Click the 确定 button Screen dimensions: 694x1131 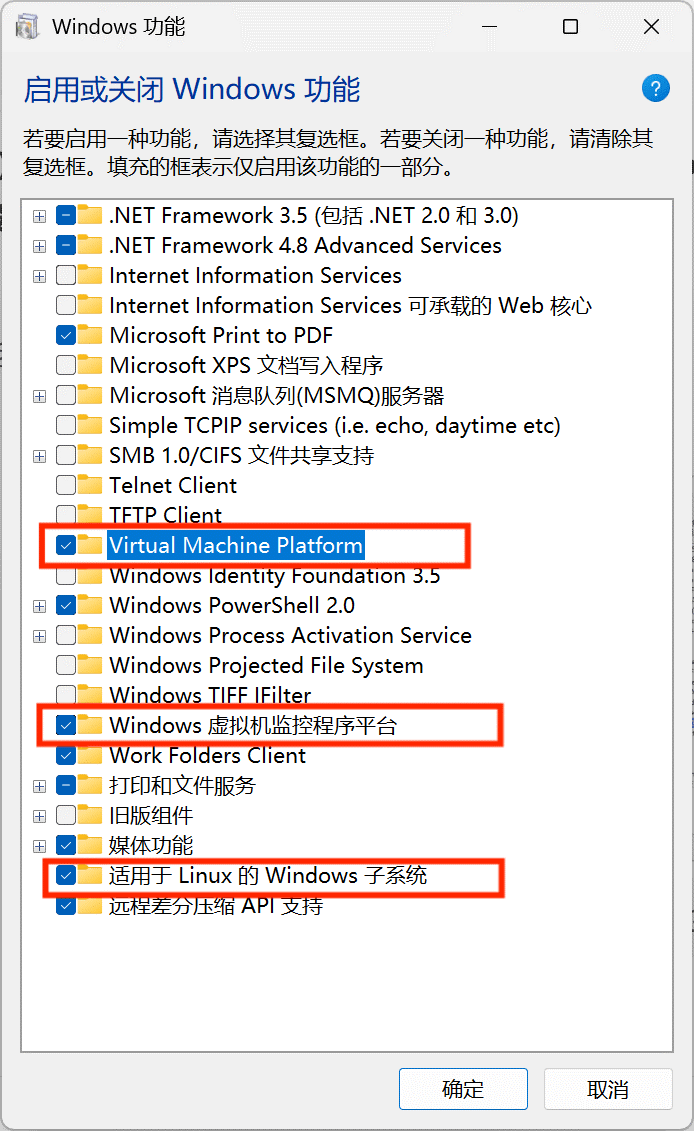(x=463, y=1088)
